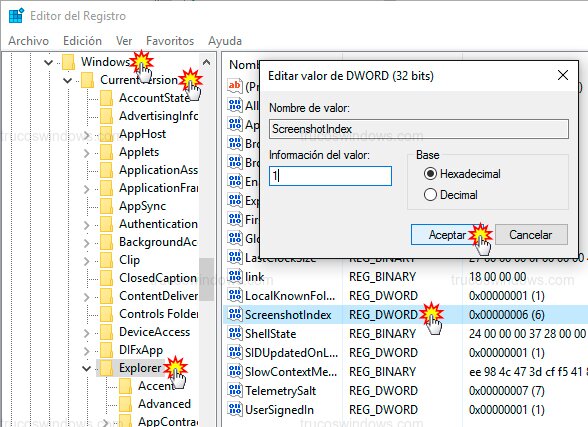Click the ClosedCaption folder icon

106,278
